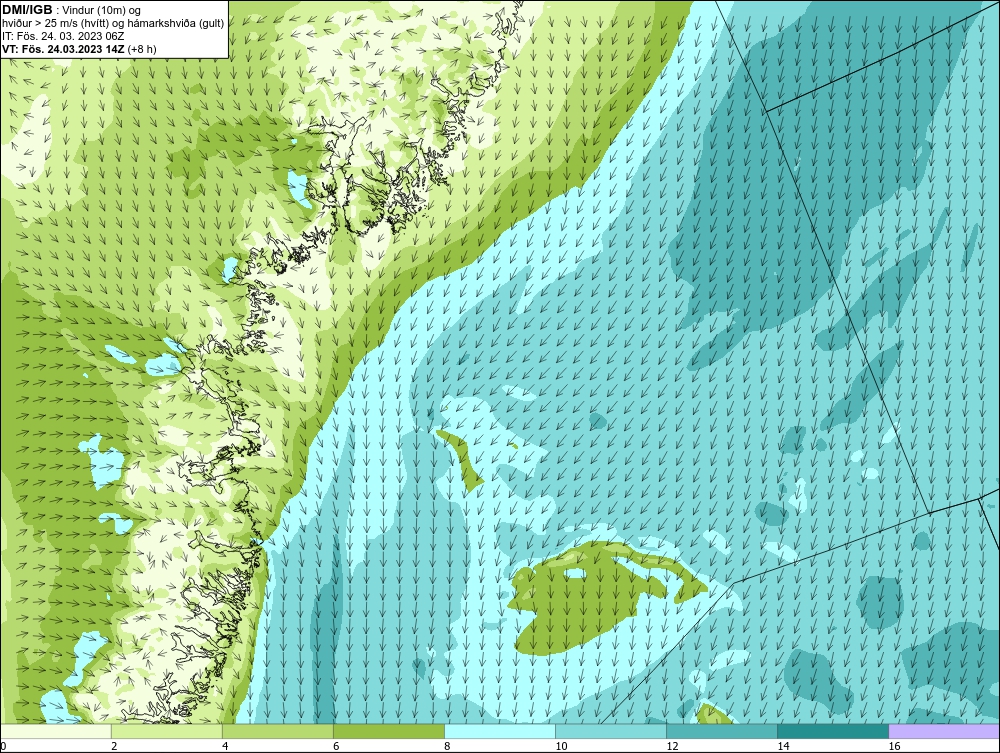Click the 0–2 m/s pale legend swatch
Screen dimensions: 1000x753
55,731
